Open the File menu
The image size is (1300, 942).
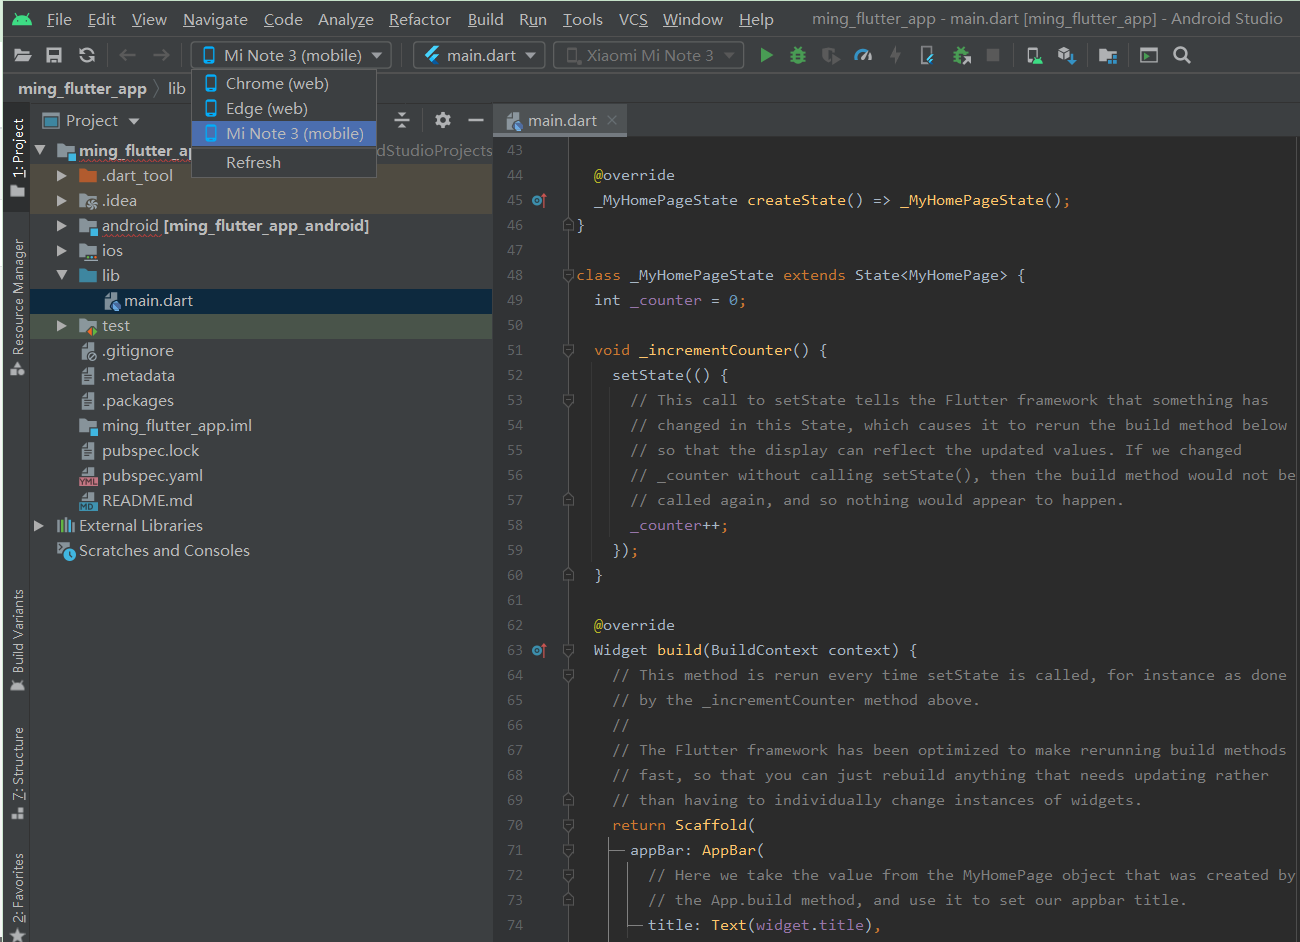(59, 20)
